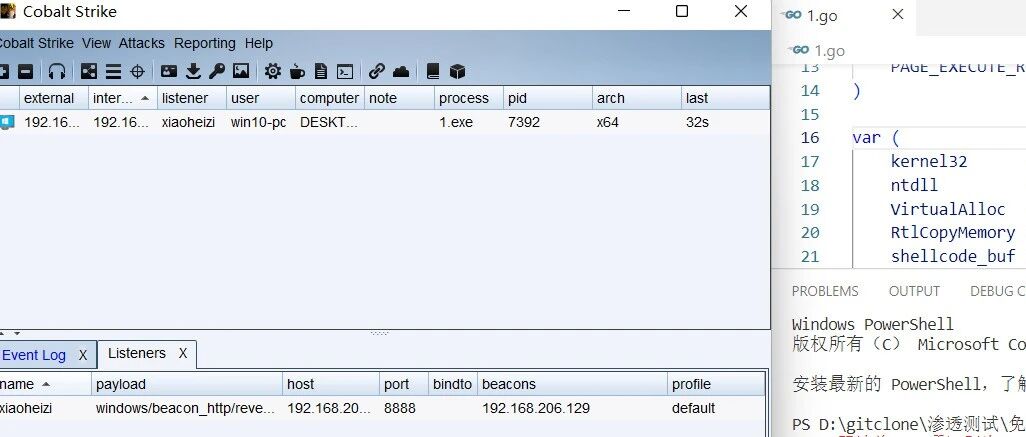Host a file via chain-link icon
The width and height of the screenshot is (1026, 437).
point(376,71)
